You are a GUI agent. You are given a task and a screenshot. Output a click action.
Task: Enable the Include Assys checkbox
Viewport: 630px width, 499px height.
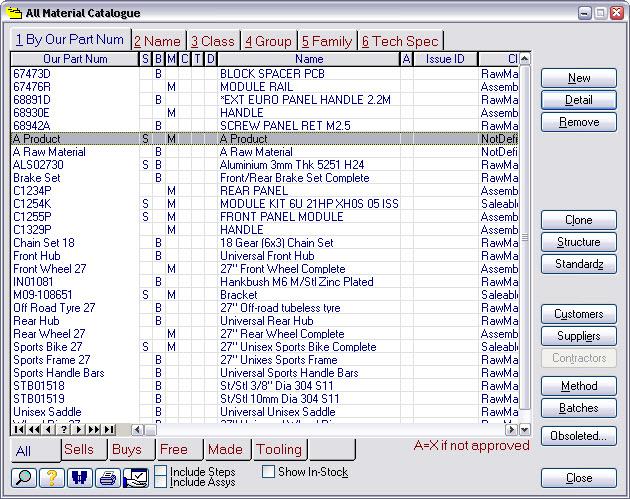pos(161,482)
